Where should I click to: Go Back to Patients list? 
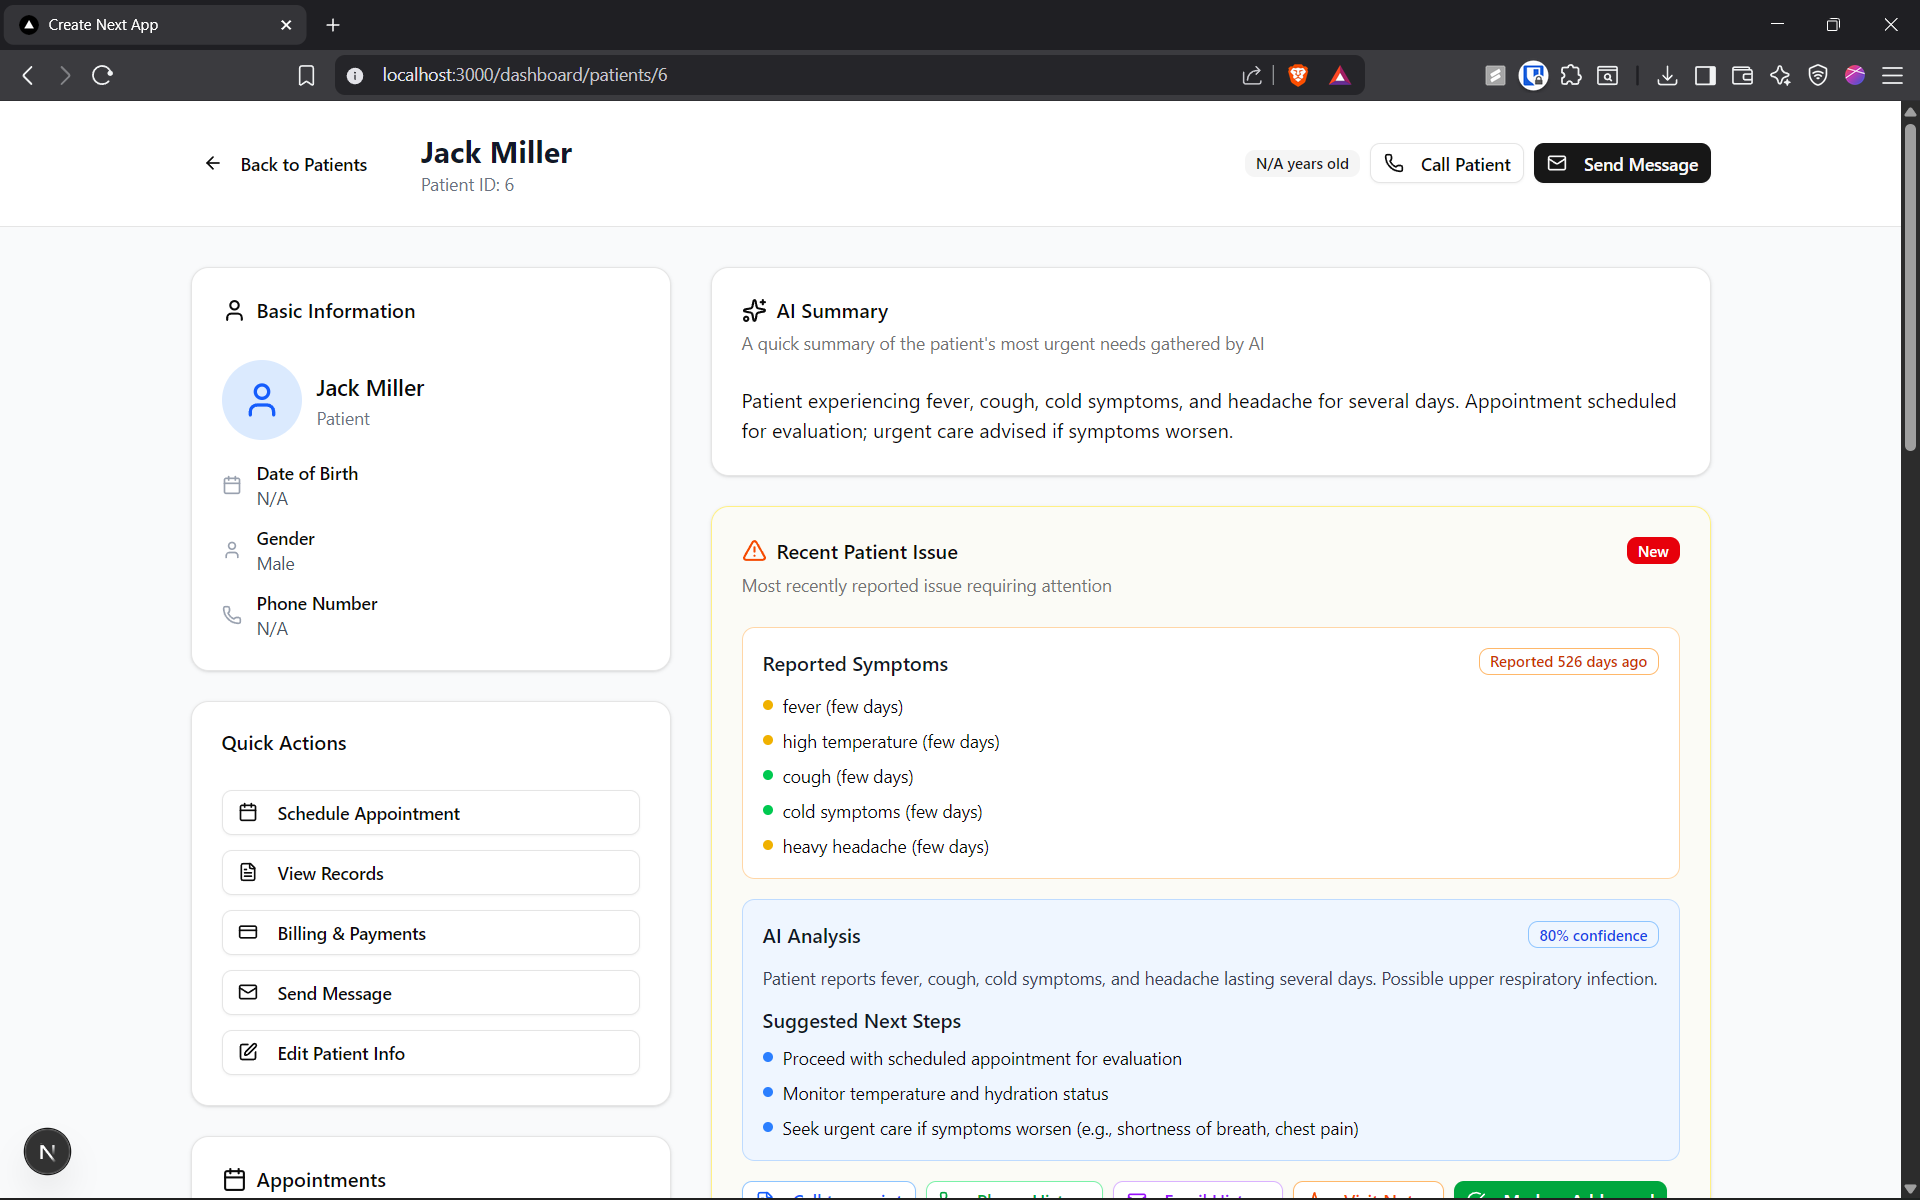click(x=286, y=164)
